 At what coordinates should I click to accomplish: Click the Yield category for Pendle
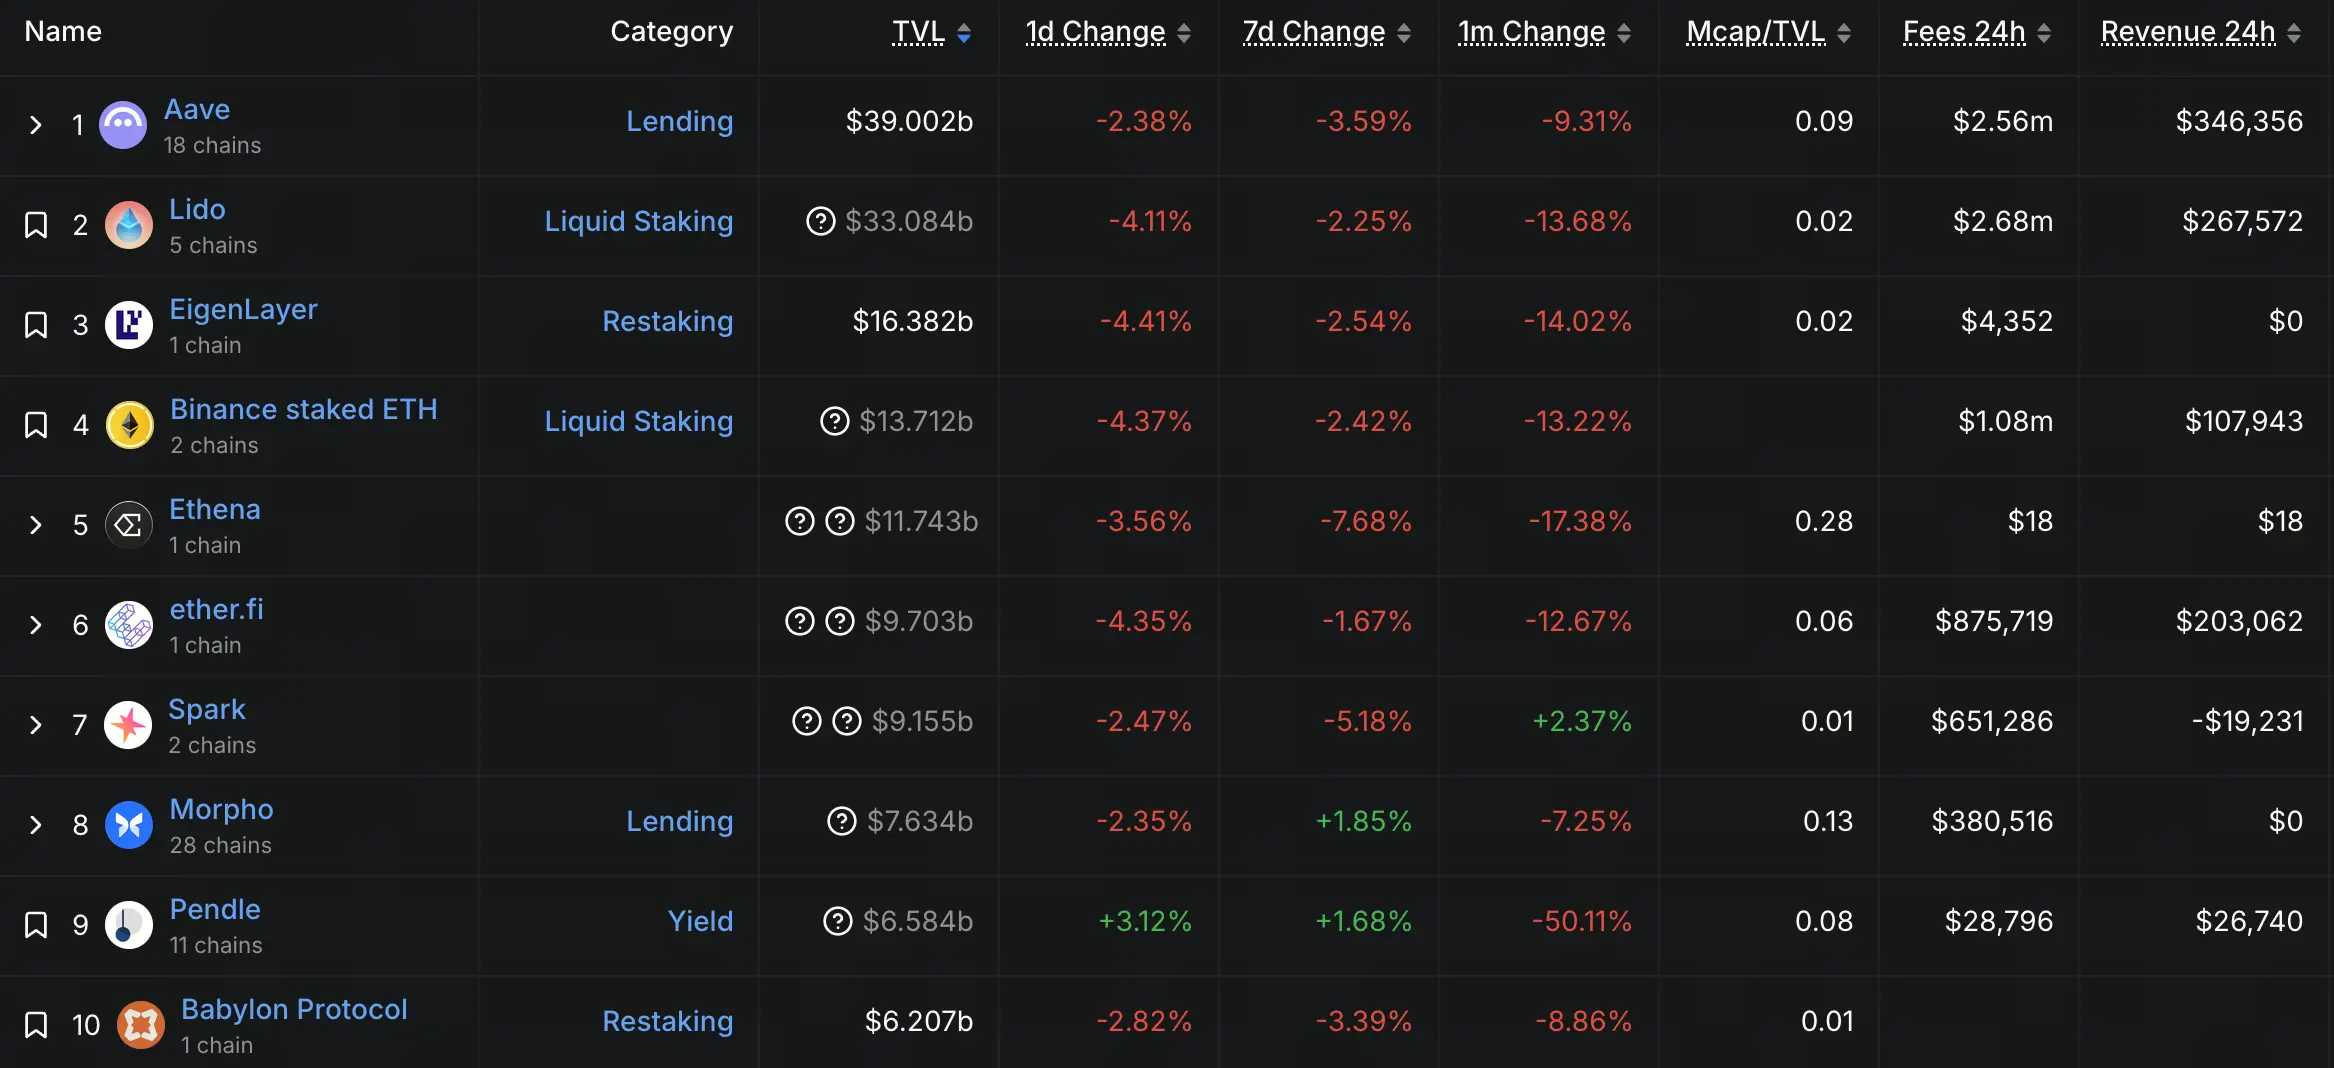click(701, 921)
